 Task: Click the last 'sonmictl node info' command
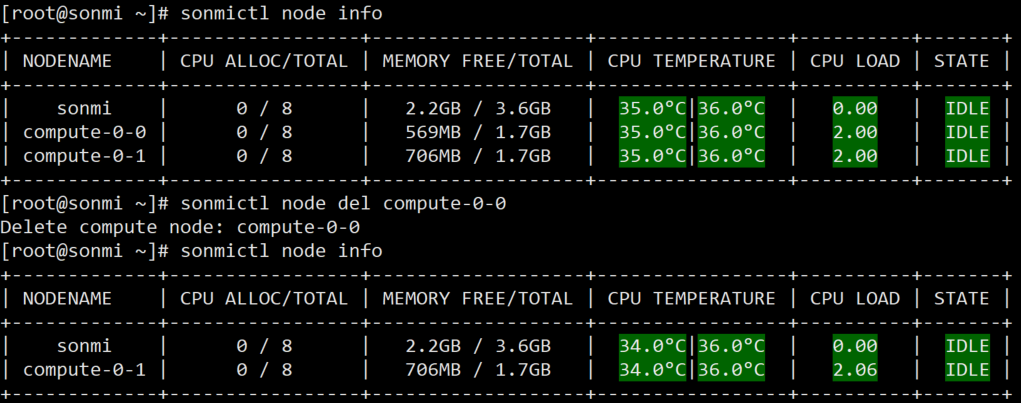(281, 251)
